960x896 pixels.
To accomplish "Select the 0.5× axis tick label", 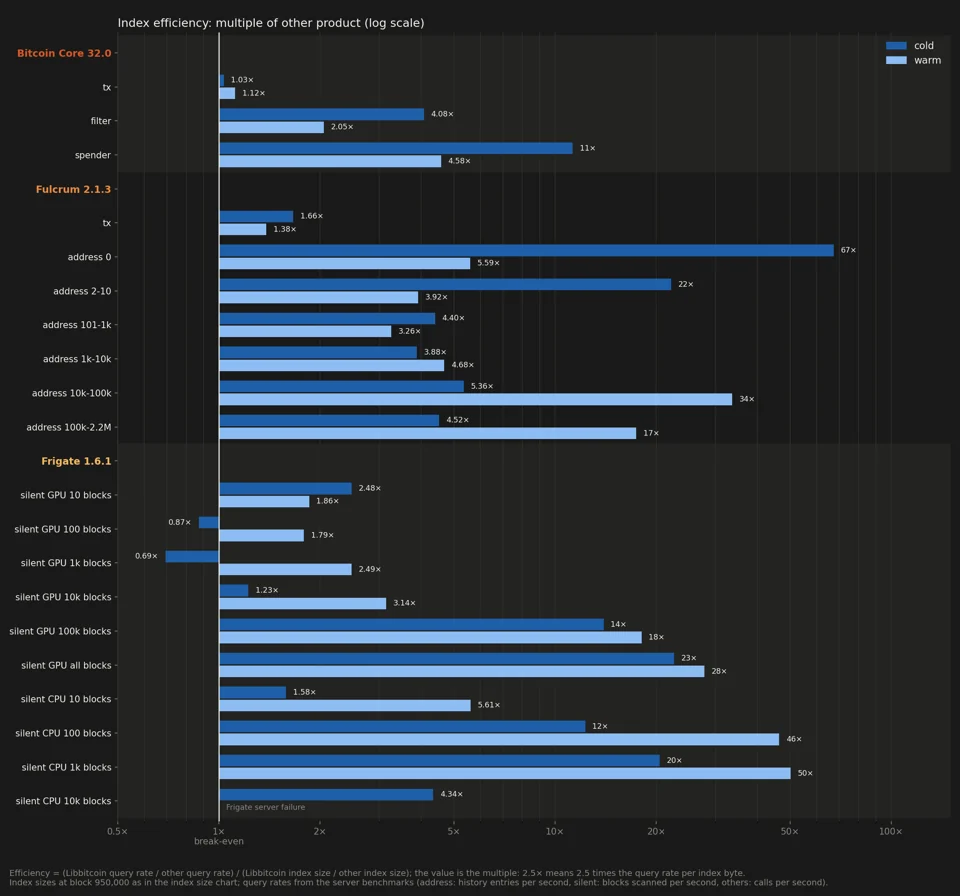I will [118, 832].
